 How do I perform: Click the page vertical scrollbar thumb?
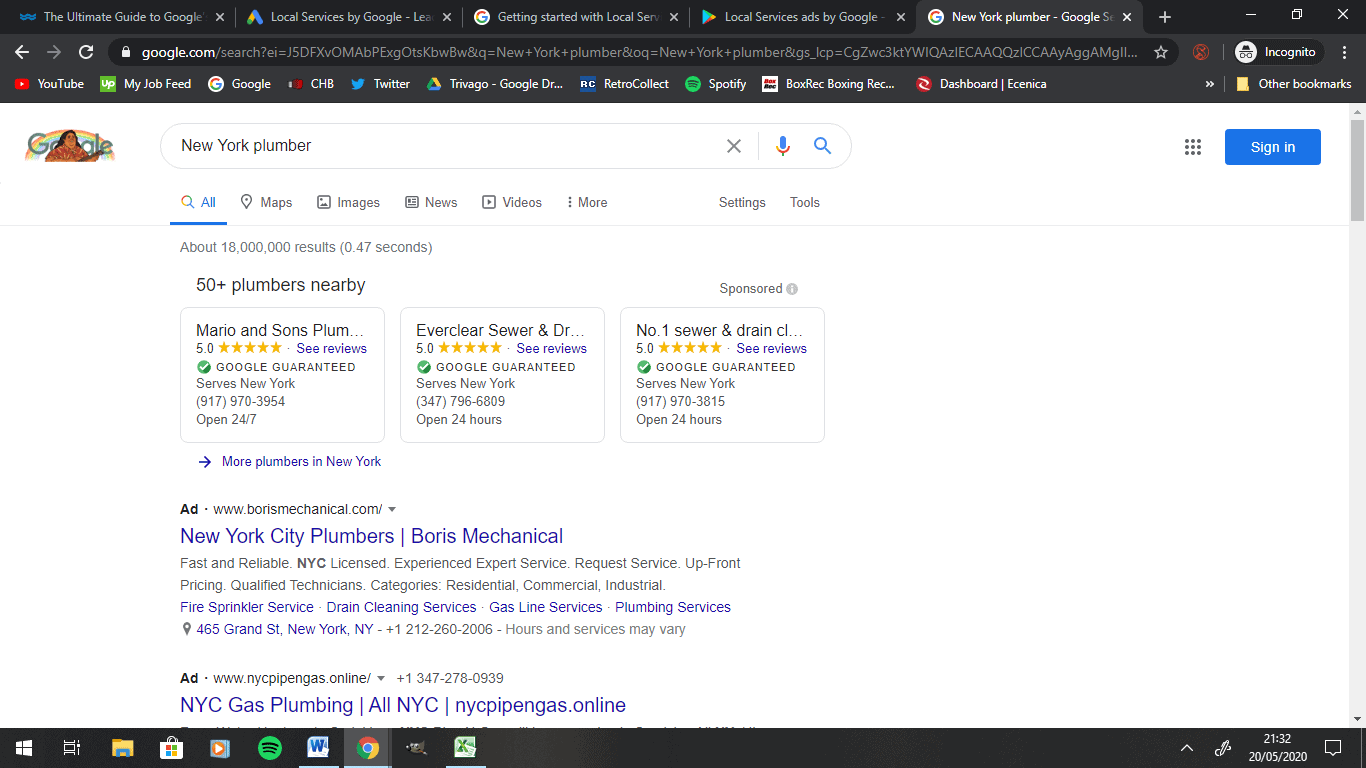tap(1357, 169)
